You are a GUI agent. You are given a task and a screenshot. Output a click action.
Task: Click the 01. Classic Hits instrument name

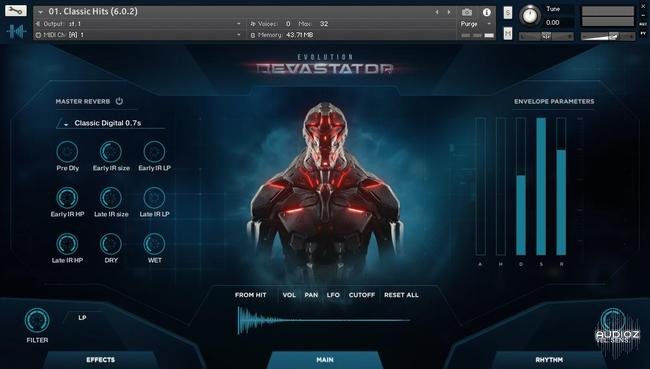click(93, 12)
